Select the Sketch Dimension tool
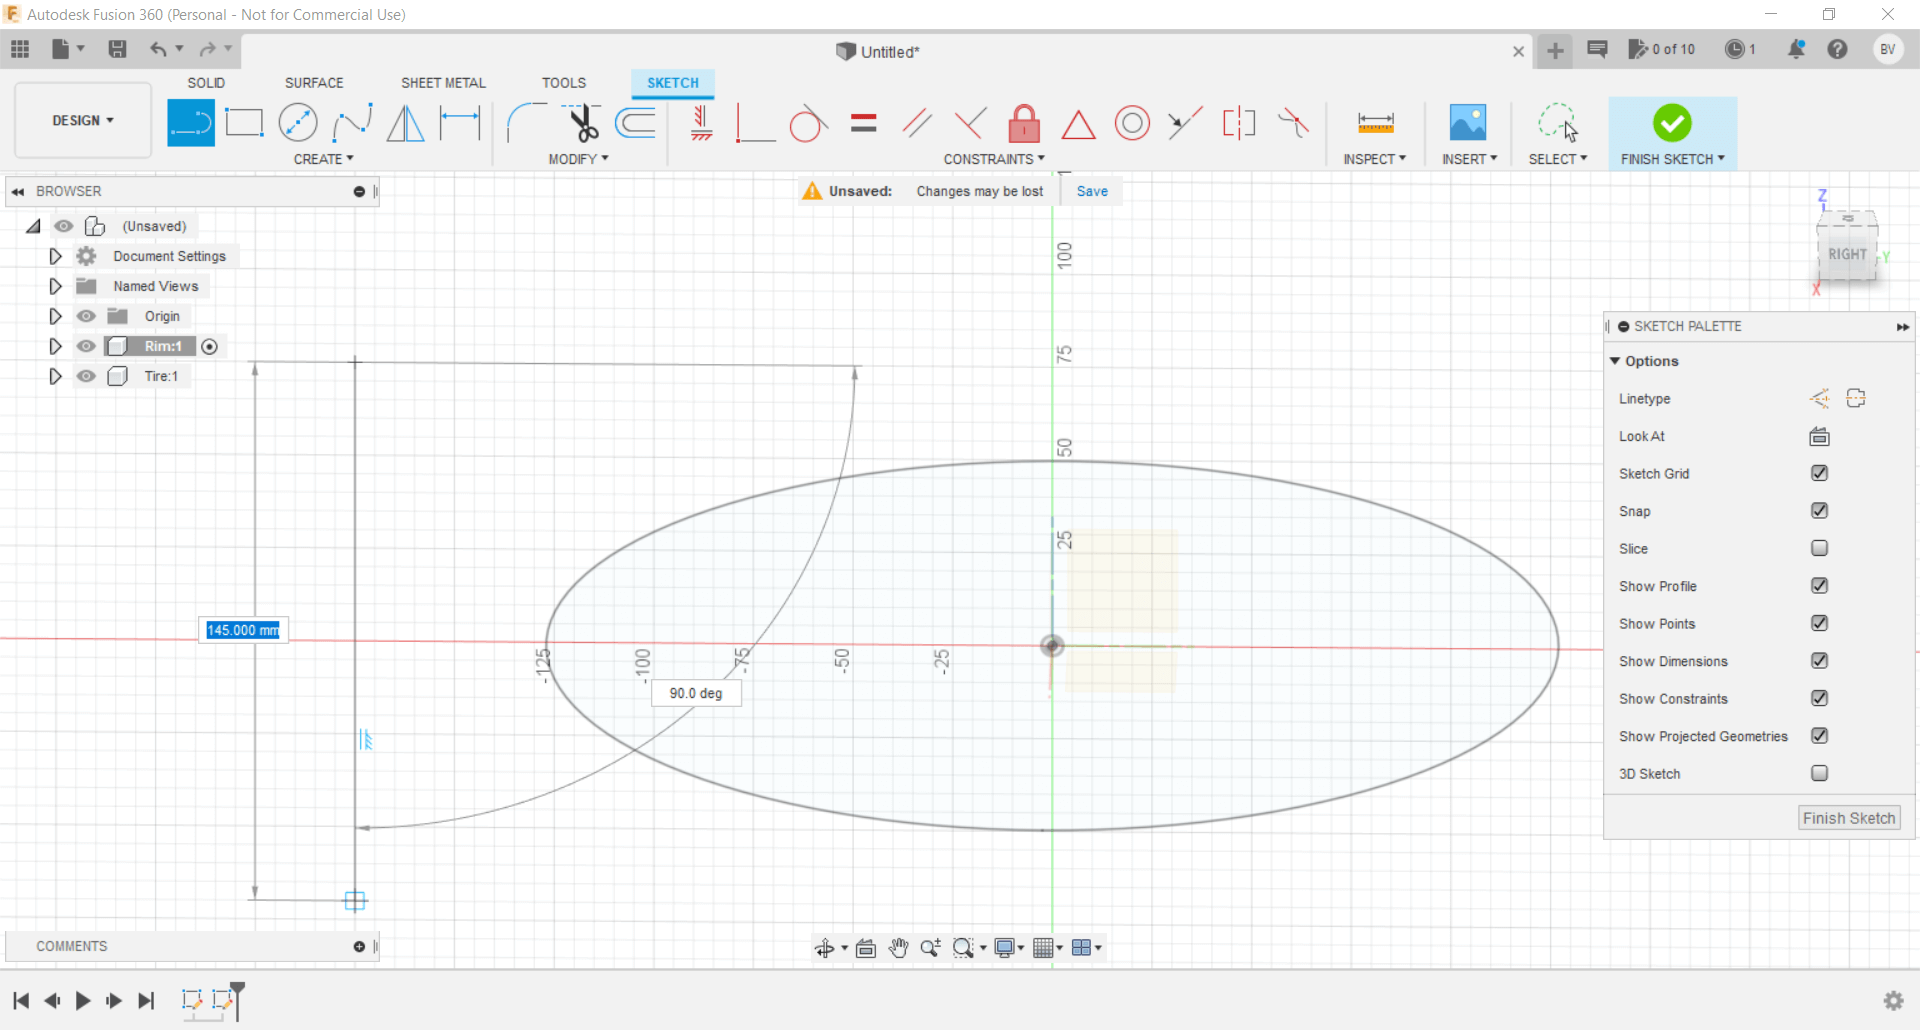The width and height of the screenshot is (1920, 1030). tap(461, 123)
